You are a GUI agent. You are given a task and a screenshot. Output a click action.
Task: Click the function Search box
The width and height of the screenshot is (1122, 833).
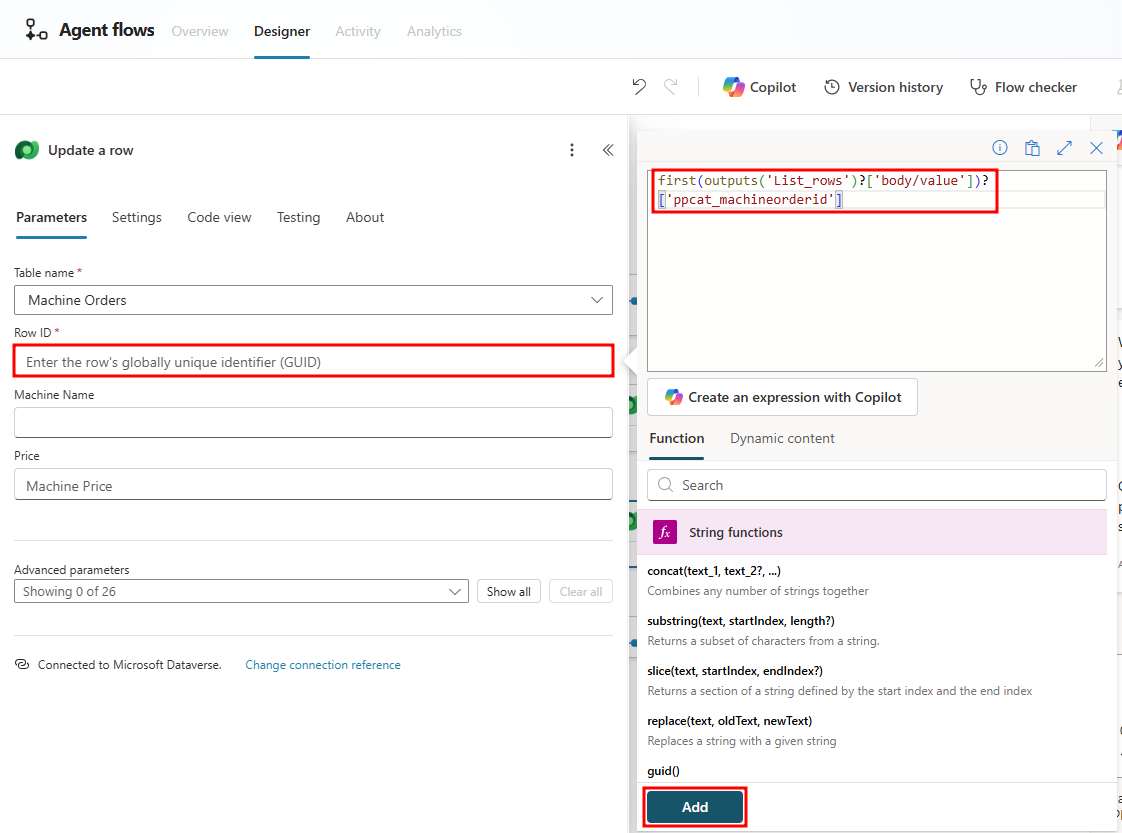pyautogui.click(x=877, y=484)
